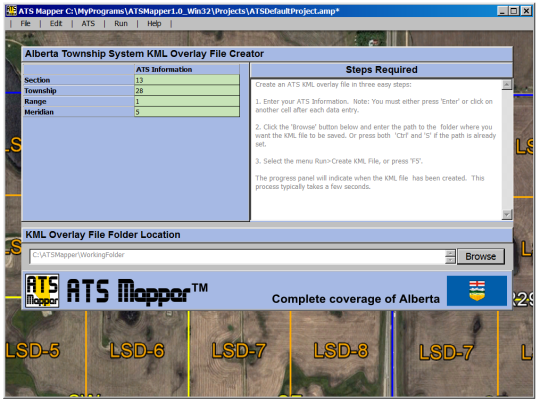The height and width of the screenshot is (403, 540).
Task: Maximize the ATS Mapper window
Action: click(x=514, y=11)
